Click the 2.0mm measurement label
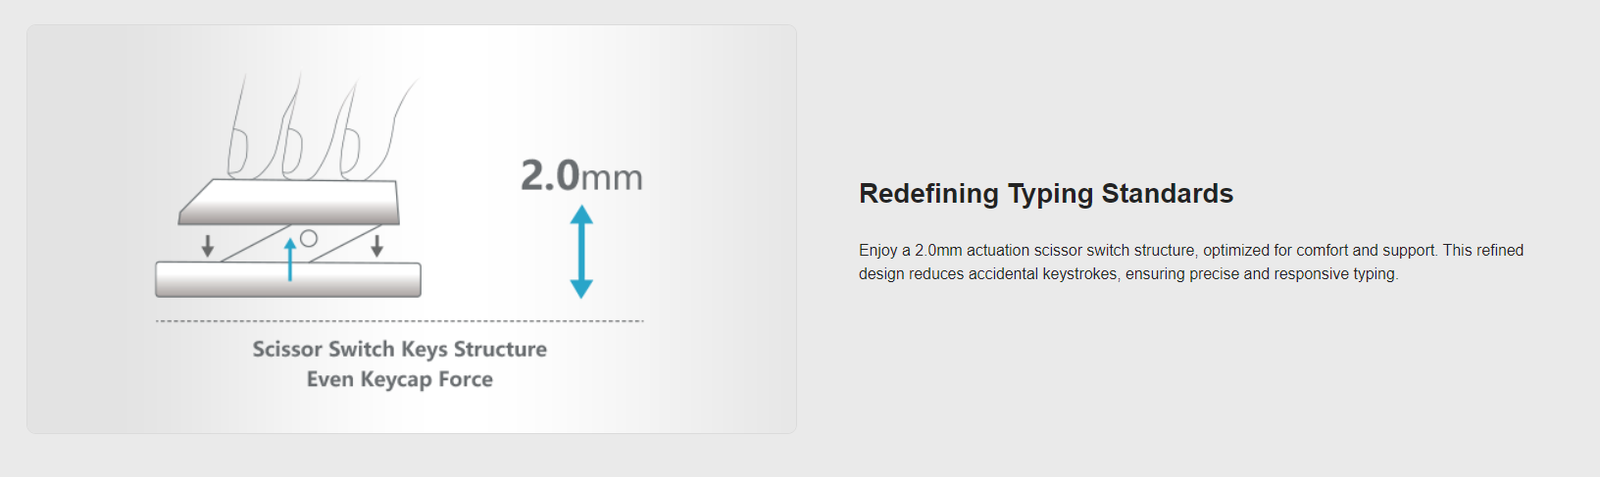 (x=581, y=176)
